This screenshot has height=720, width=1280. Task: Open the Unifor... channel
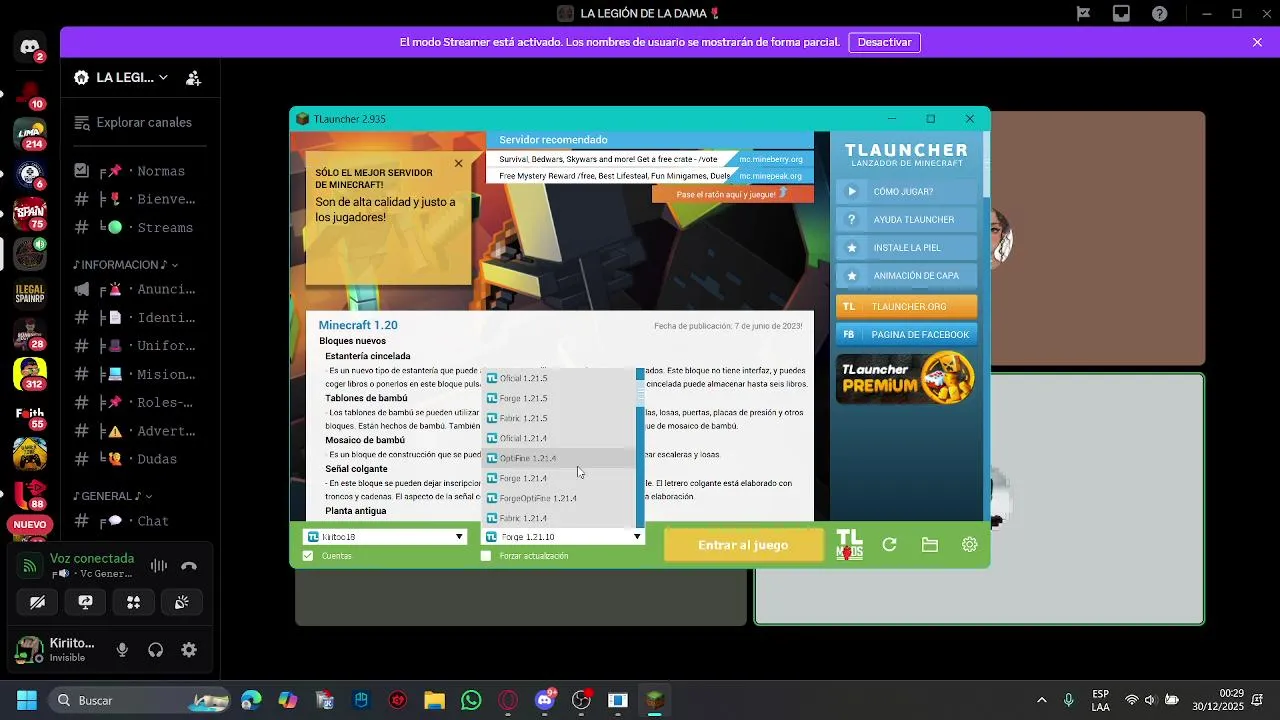[140, 346]
